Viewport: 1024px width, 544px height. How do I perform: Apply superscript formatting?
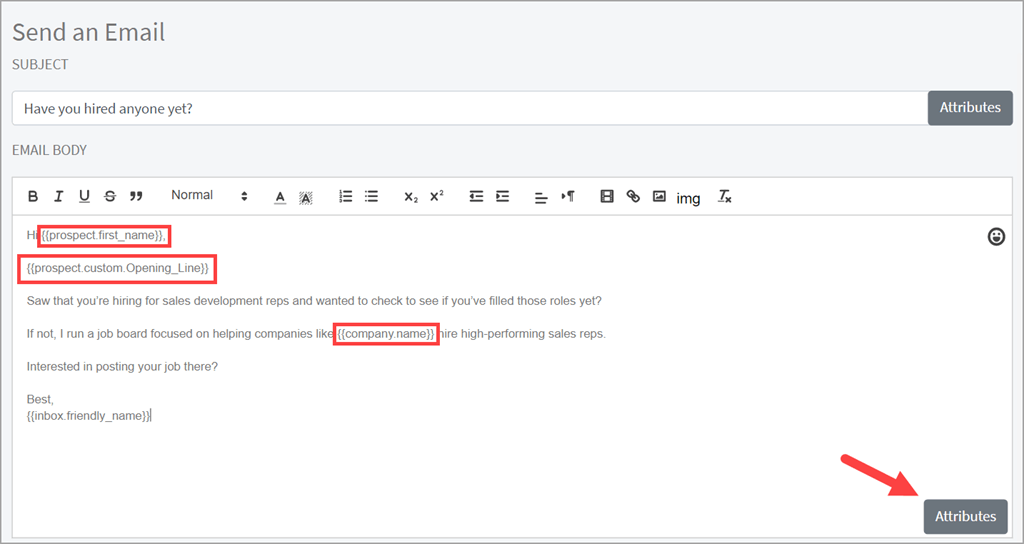click(437, 197)
